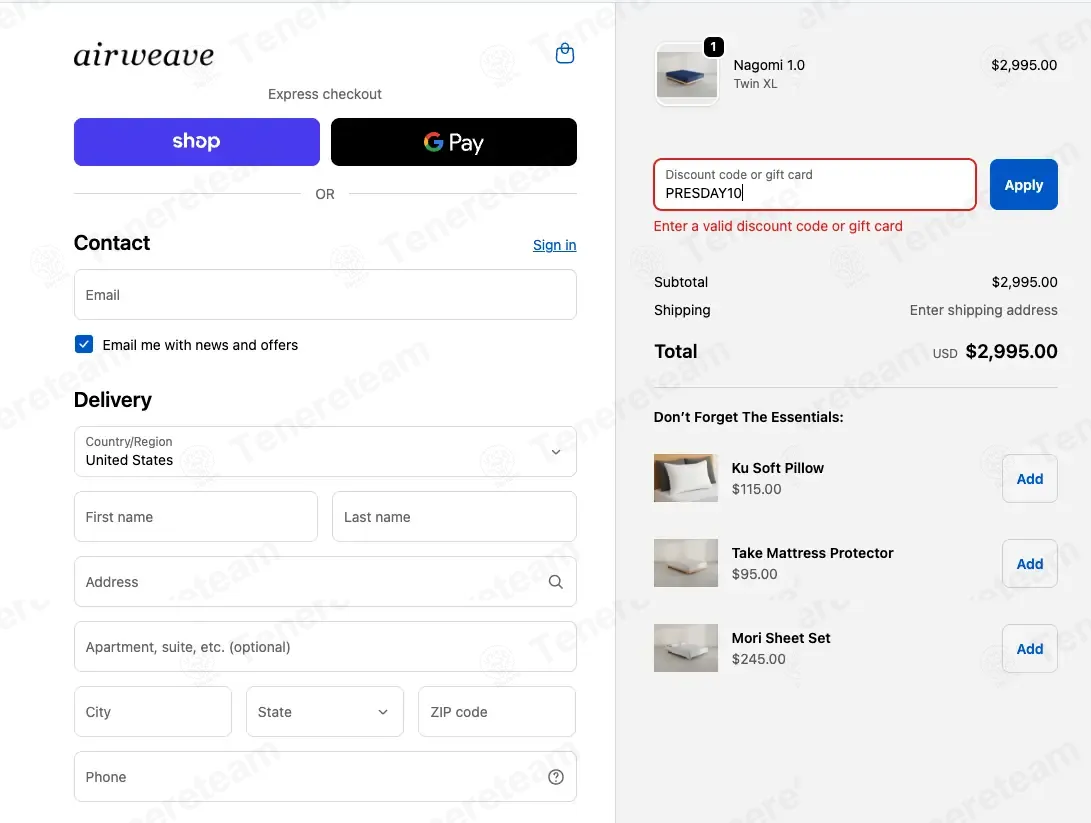The width and height of the screenshot is (1091, 823).
Task: Click the Ku Soft Pillow thumbnail
Action: [685, 478]
